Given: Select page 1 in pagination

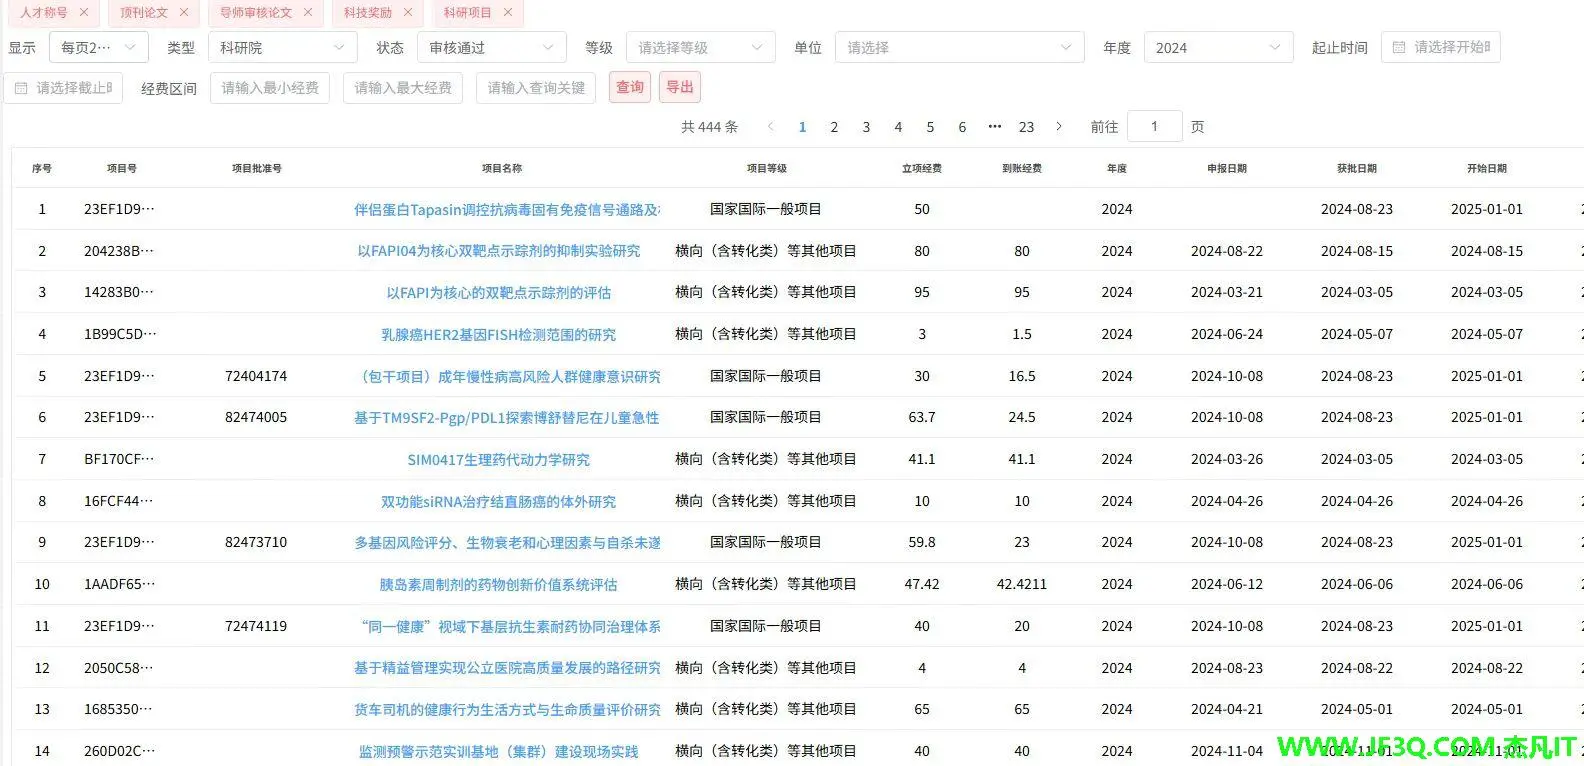Looking at the screenshot, I should point(802,127).
